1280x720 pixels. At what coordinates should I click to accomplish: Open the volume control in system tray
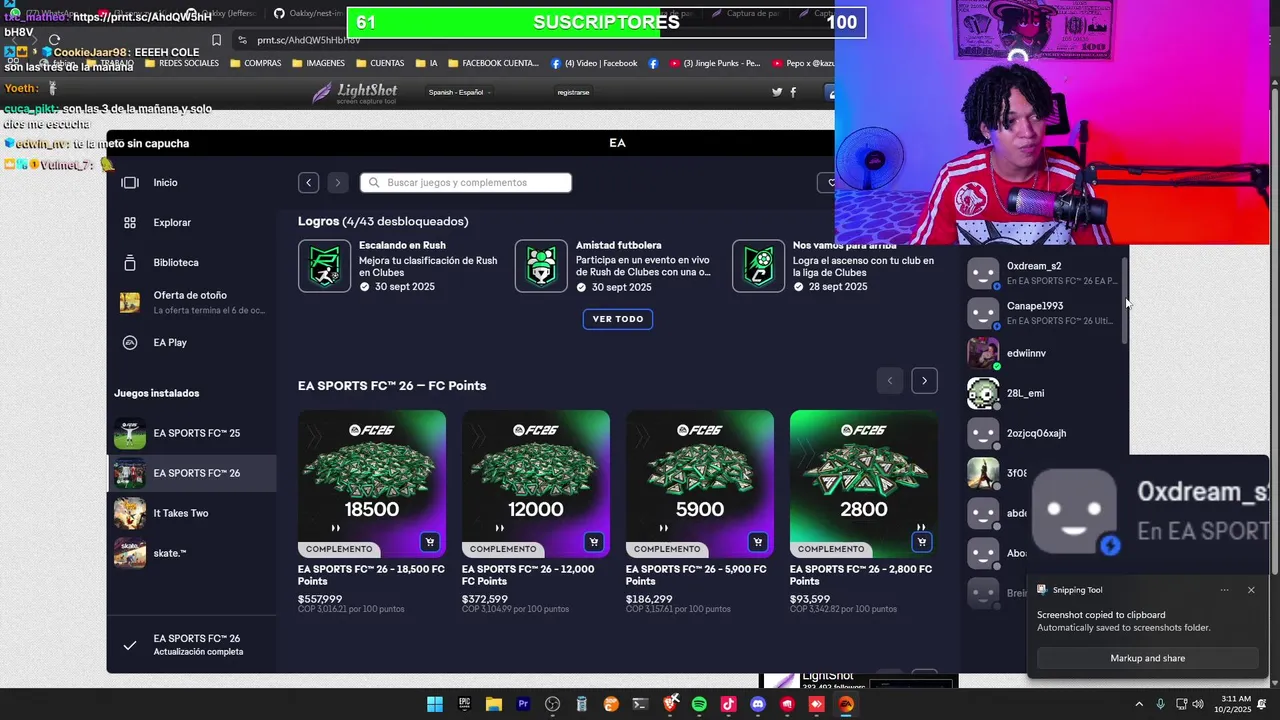point(1198,704)
